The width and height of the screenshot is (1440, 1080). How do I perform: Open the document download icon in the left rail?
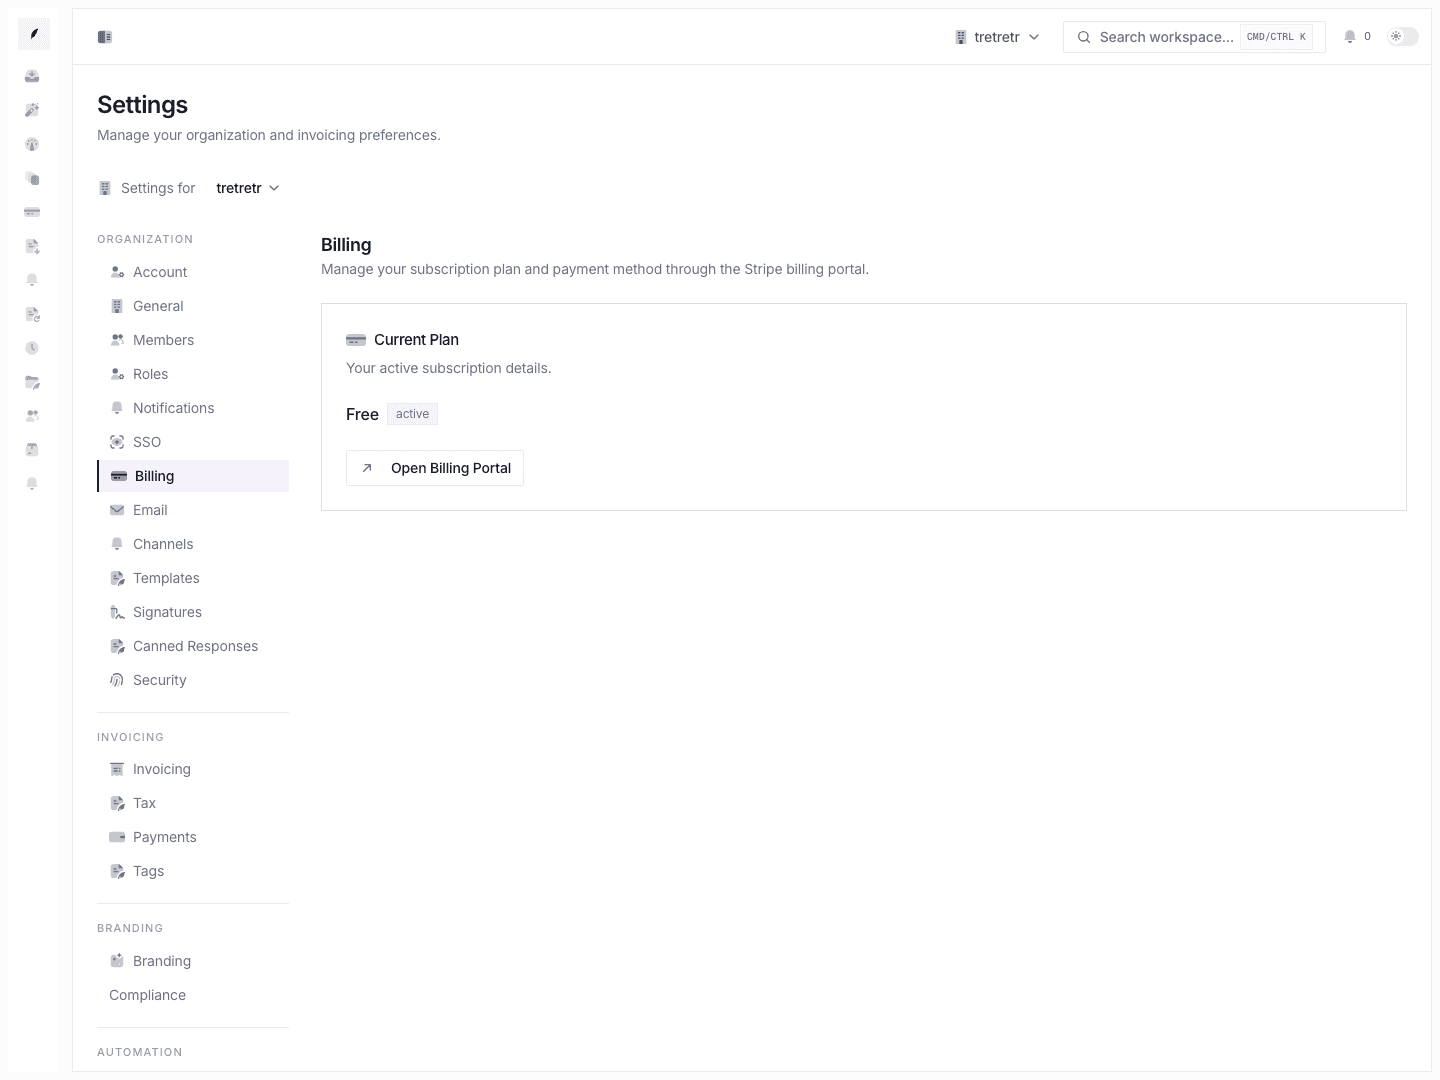tap(32, 246)
